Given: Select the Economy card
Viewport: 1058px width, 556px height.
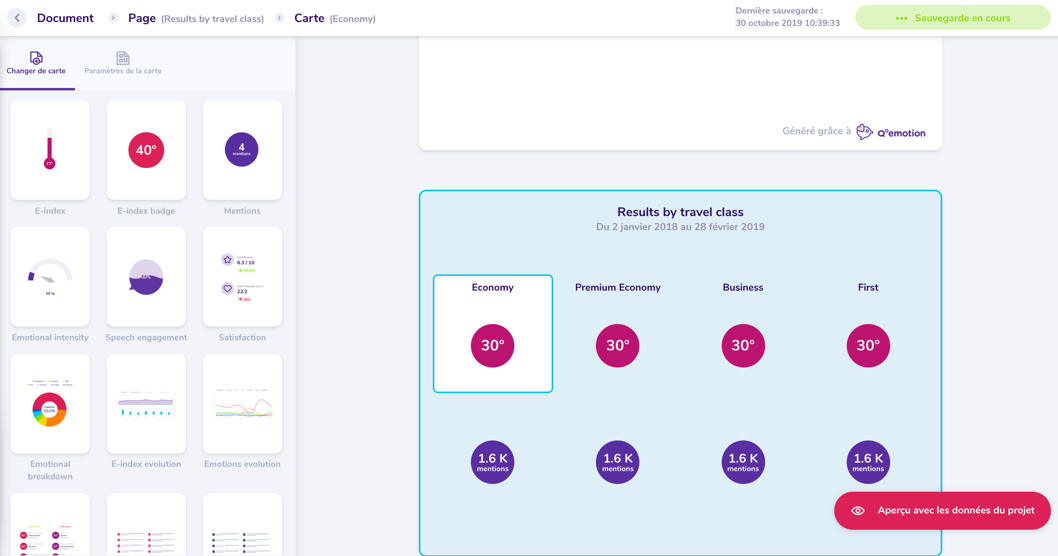Looking at the screenshot, I should 493,333.
